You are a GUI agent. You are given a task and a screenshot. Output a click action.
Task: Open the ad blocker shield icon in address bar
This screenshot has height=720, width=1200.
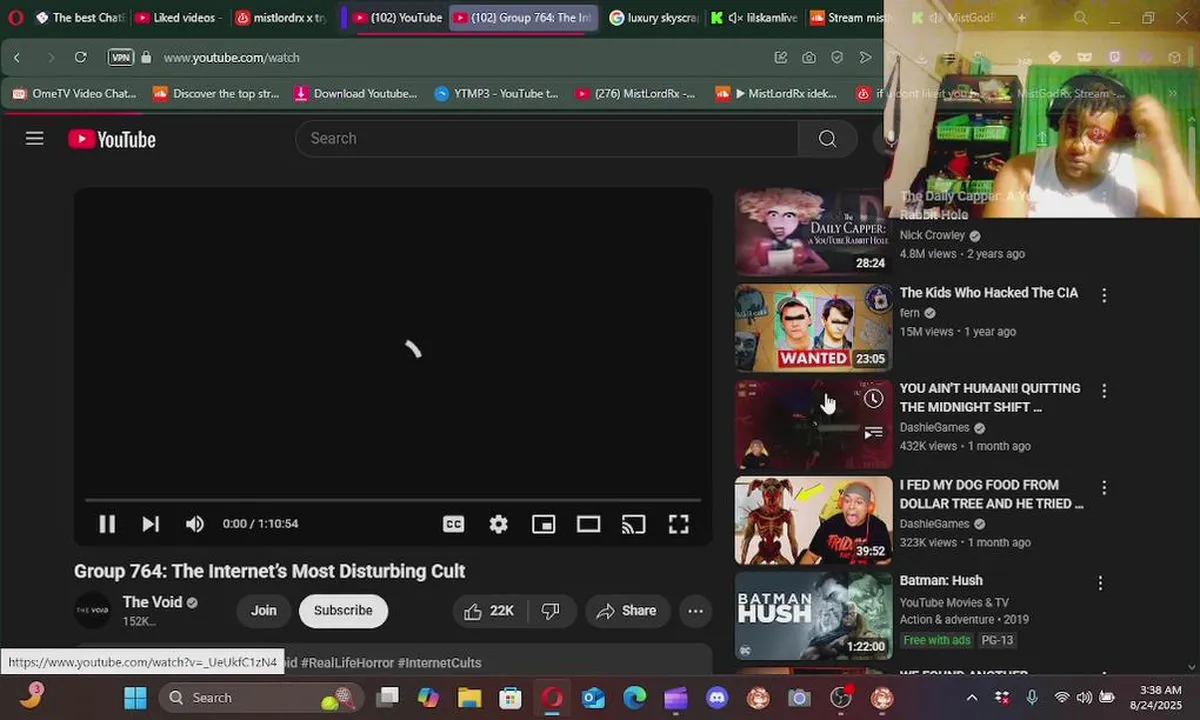coord(837,57)
